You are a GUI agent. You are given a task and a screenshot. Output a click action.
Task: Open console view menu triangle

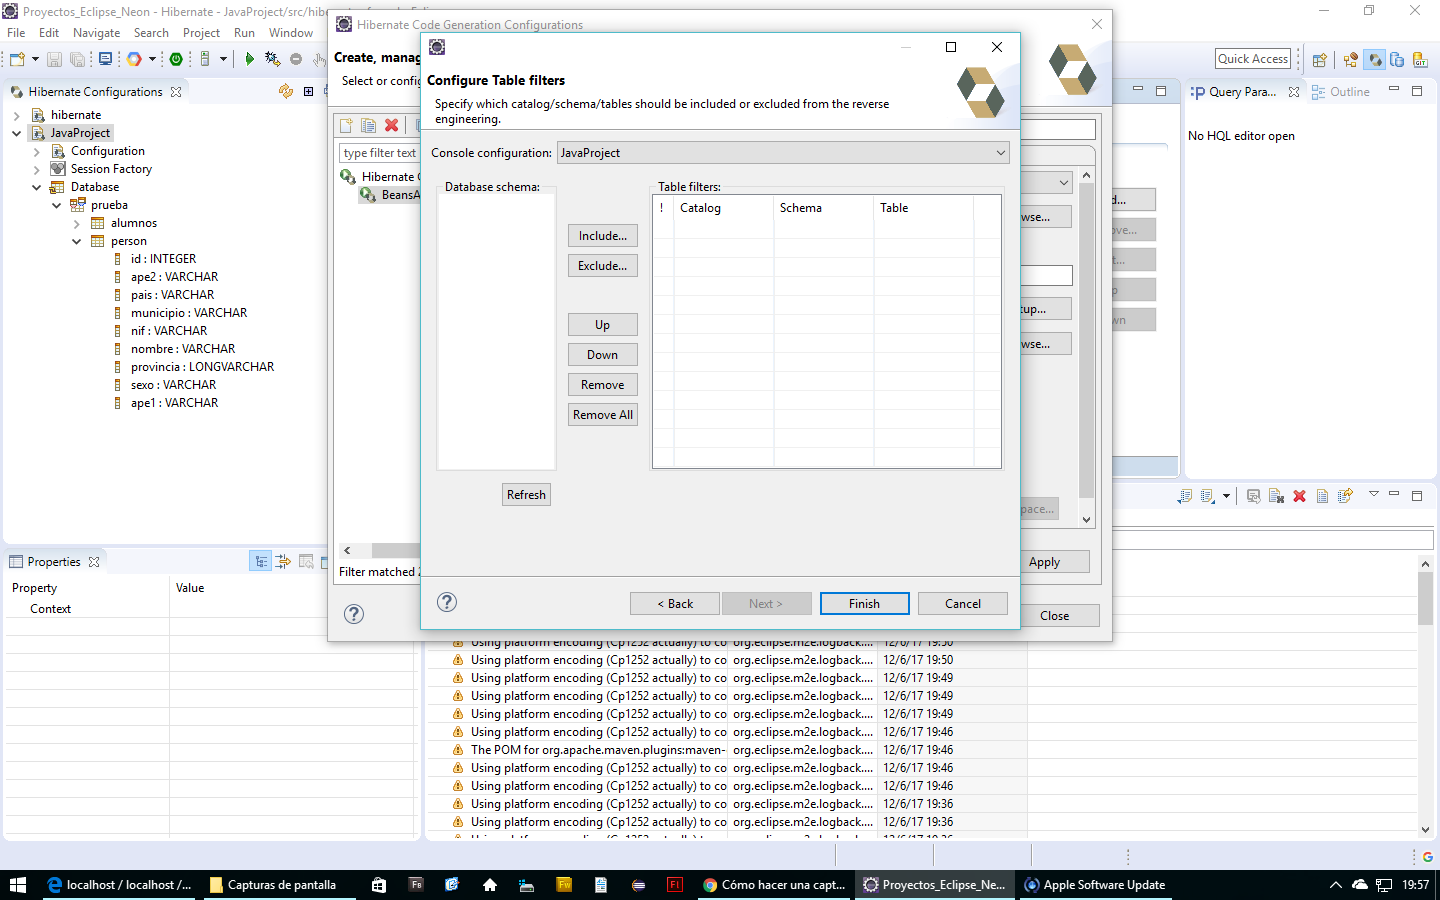pyautogui.click(x=1373, y=494)
